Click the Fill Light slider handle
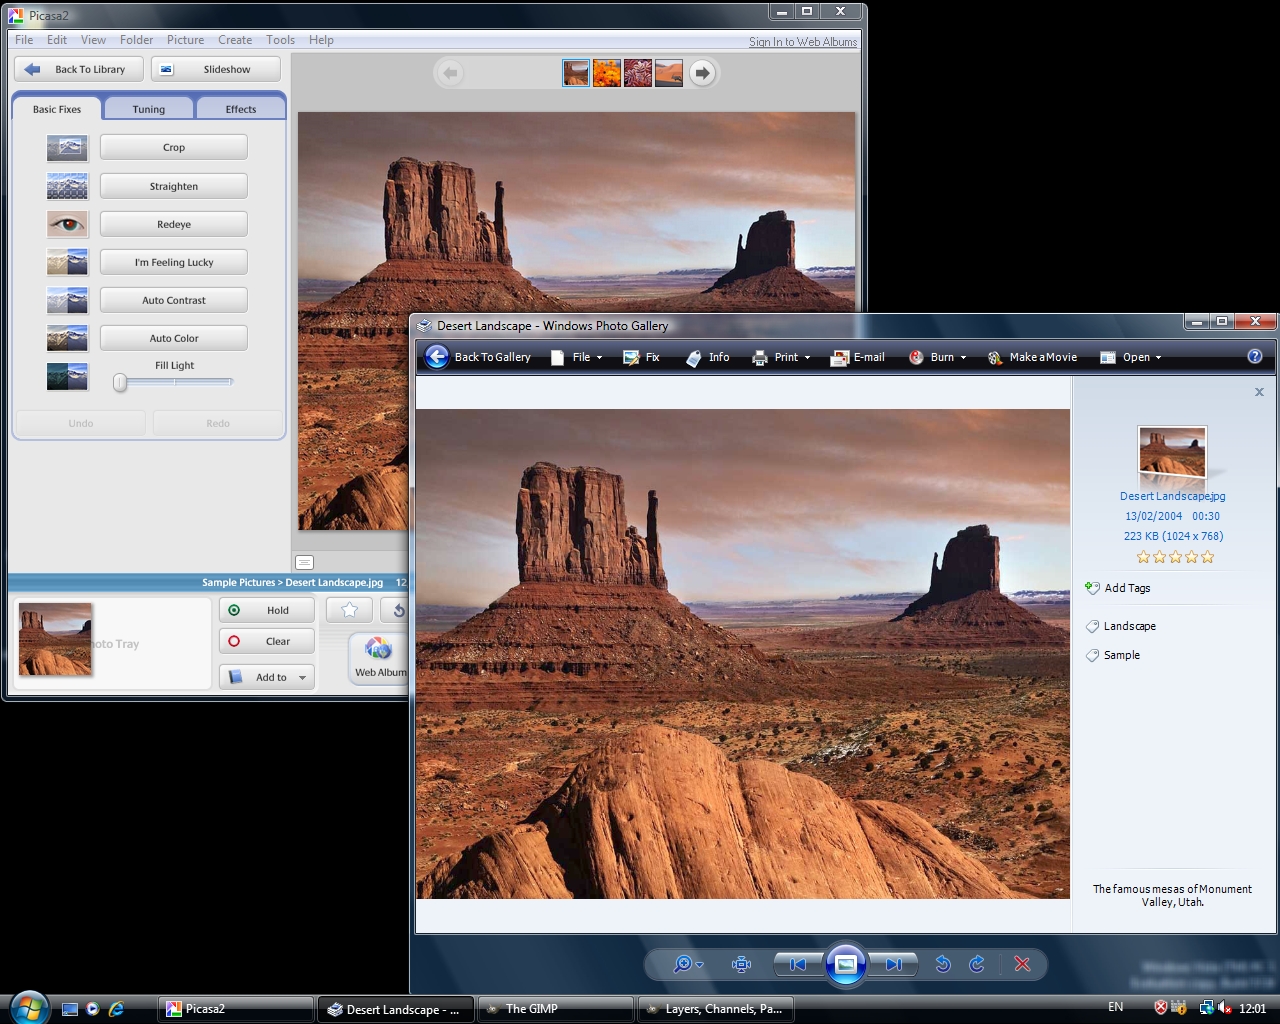1280x1024 pixels. point(120,382)
